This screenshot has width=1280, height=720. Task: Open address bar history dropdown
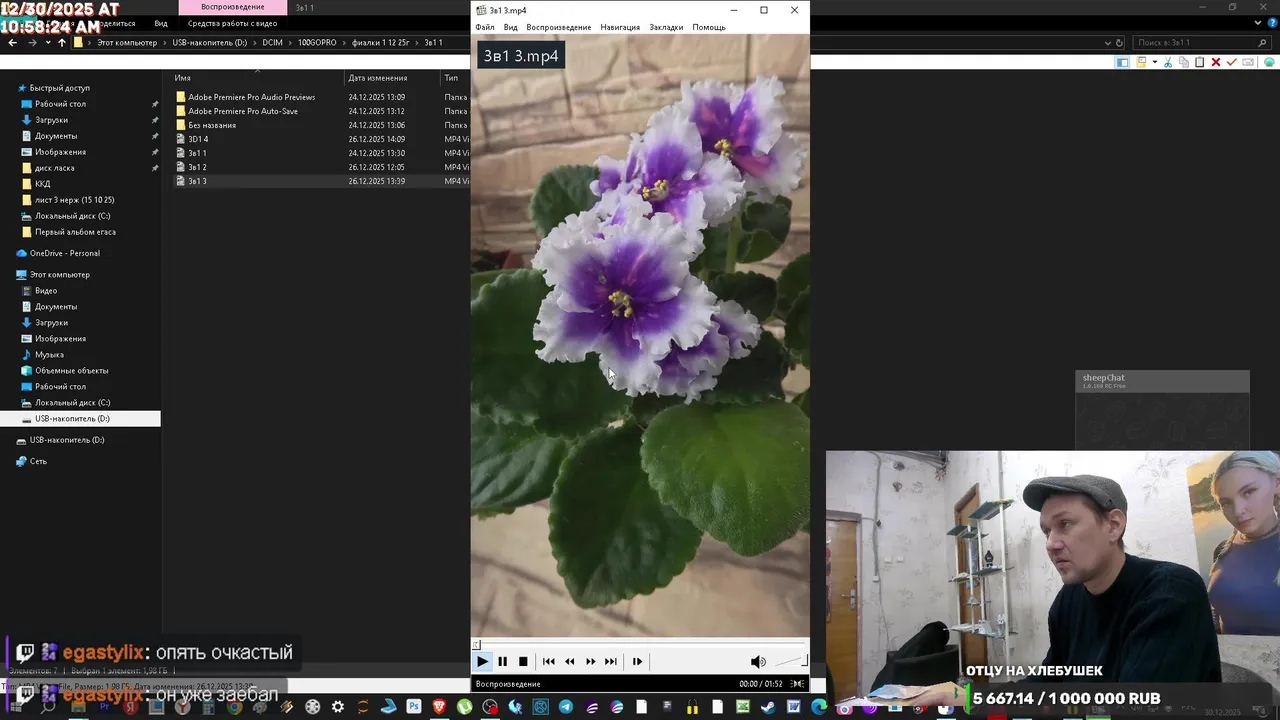click(x=1107, y=43)
